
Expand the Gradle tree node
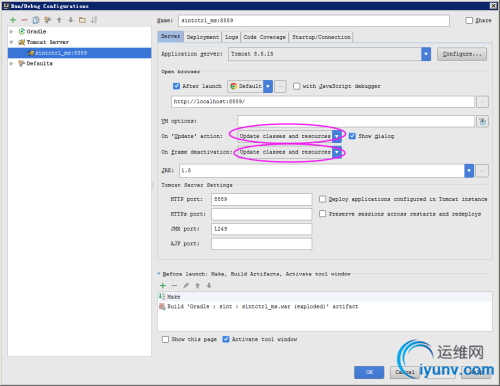point(11,31)
